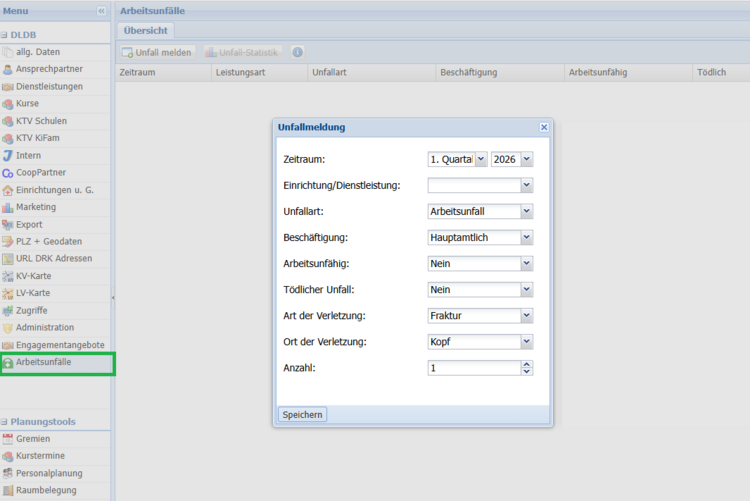Expand the Ort der Verletzung dropdown

[527, 342]
